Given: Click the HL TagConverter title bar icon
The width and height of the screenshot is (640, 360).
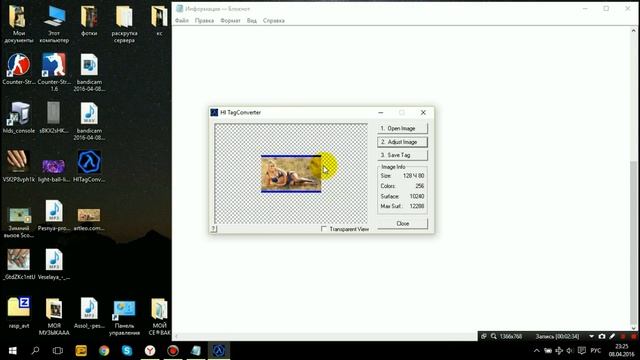Looking at the screenshot, I should [x=214, y=112].
